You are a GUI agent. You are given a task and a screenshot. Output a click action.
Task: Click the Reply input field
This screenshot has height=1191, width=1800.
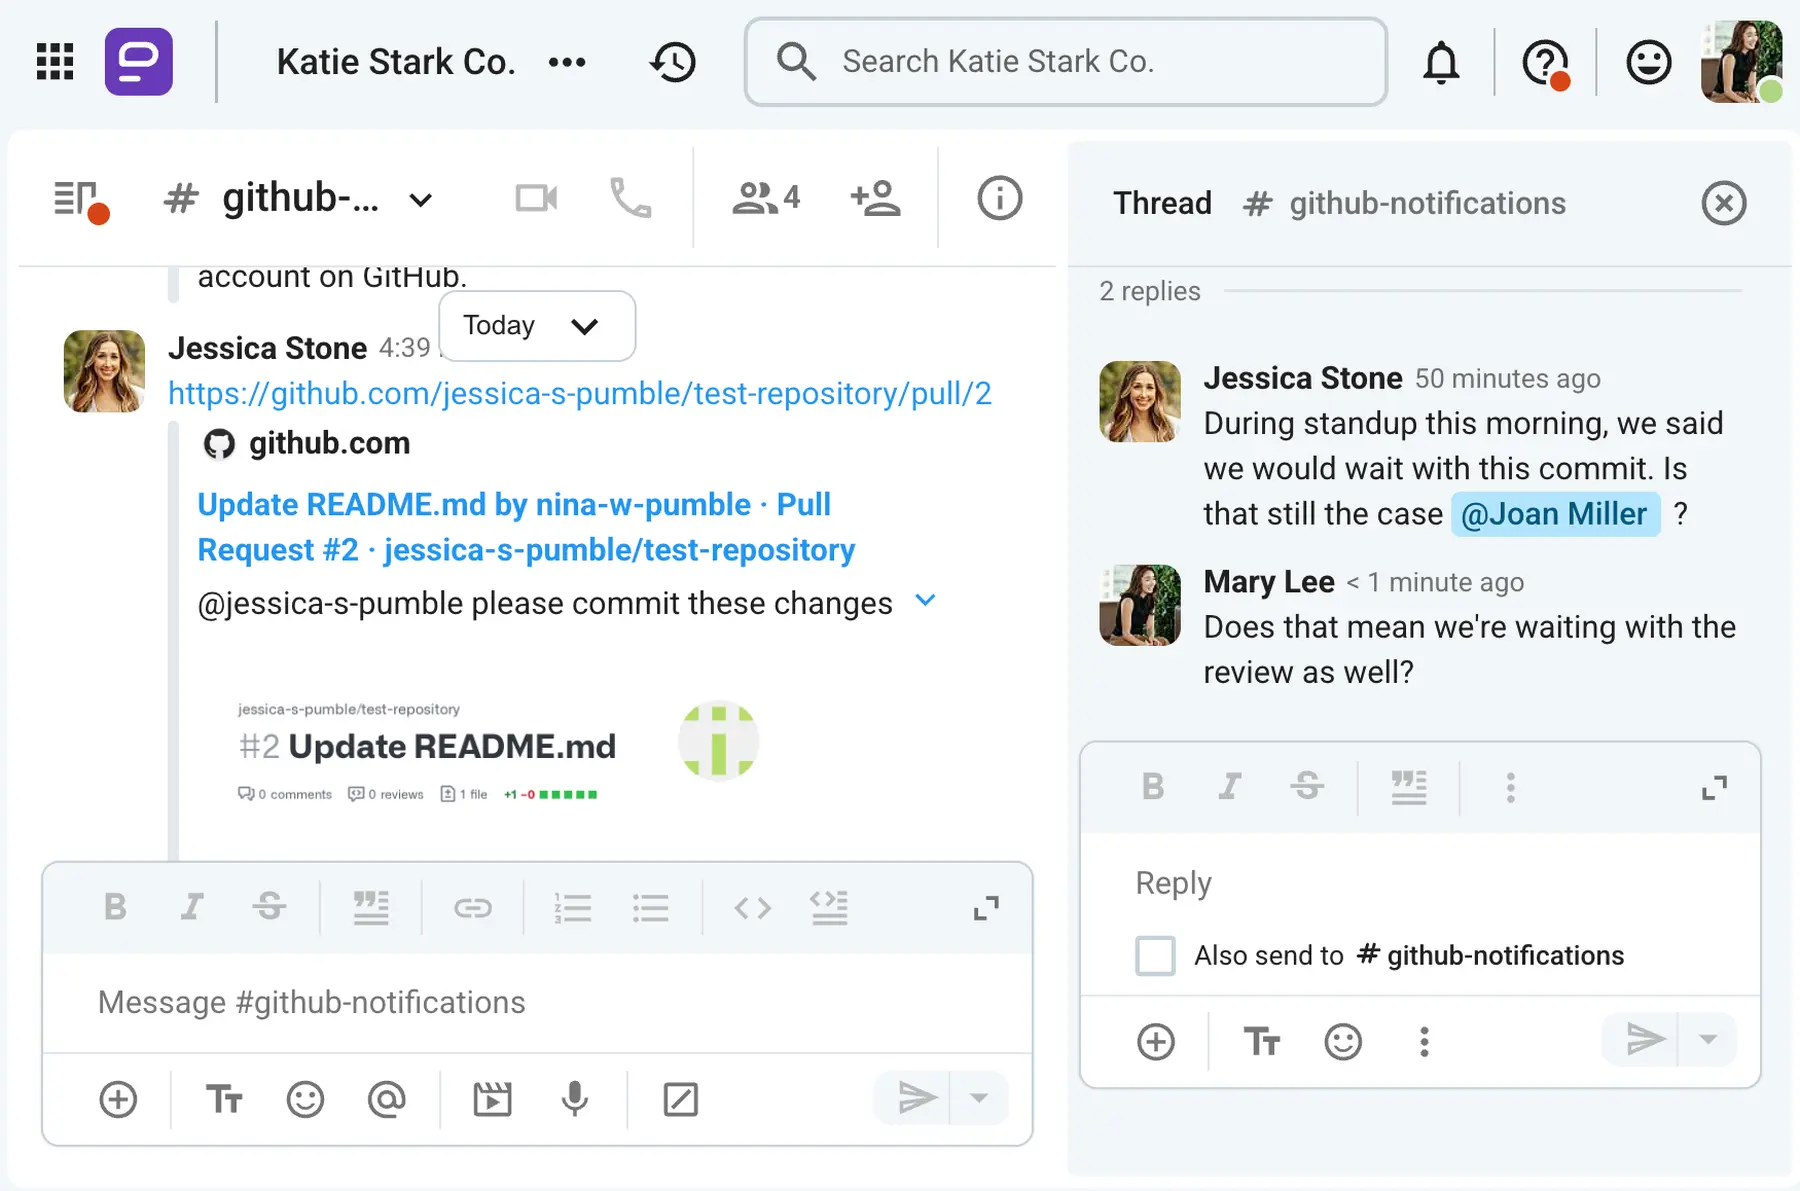pos(1420,883)
